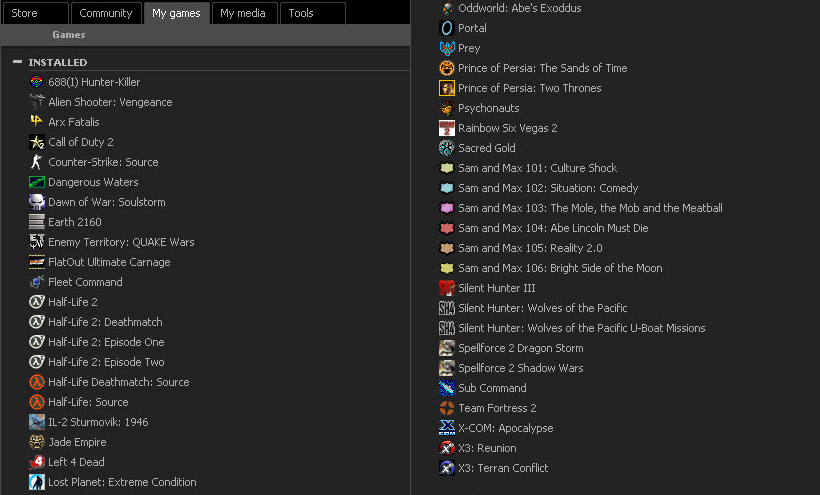Click the Team Fortress 2 icon
820x495 pixels.
pos(447,408)
